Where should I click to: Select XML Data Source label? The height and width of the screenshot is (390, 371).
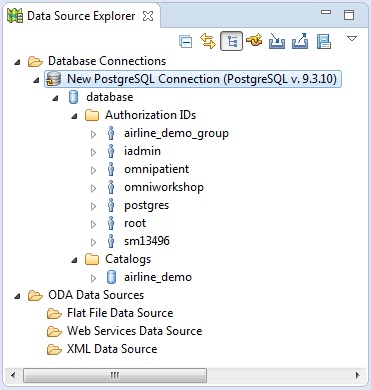click(x=112, y=349)
